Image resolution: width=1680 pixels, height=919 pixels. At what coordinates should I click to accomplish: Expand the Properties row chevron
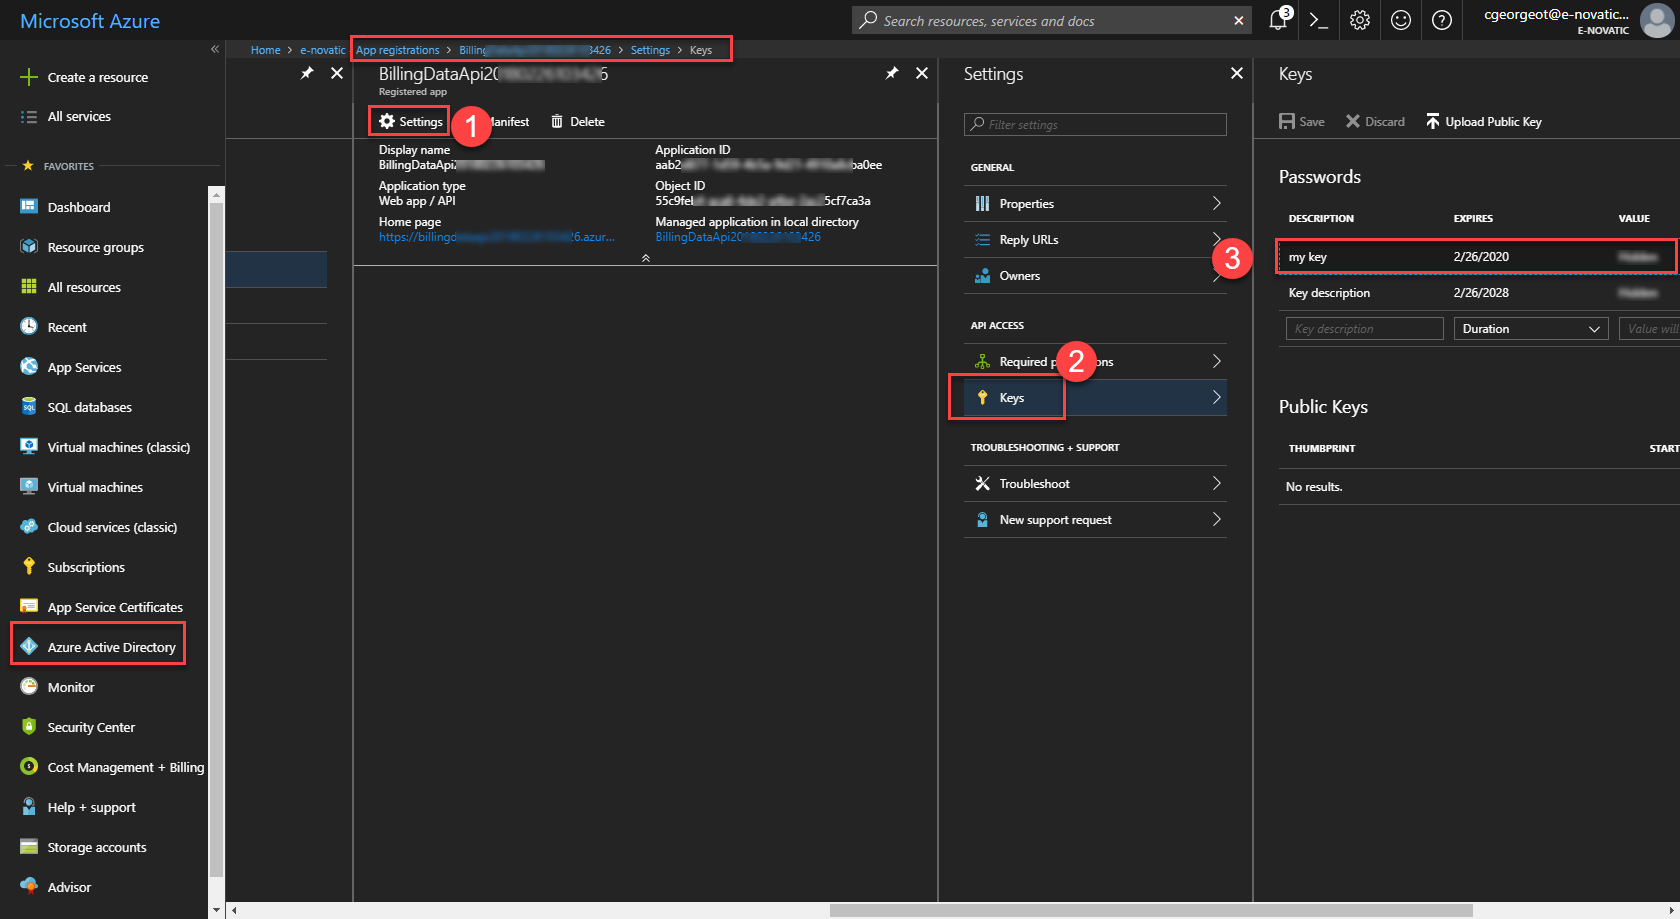click(1216, 203)
